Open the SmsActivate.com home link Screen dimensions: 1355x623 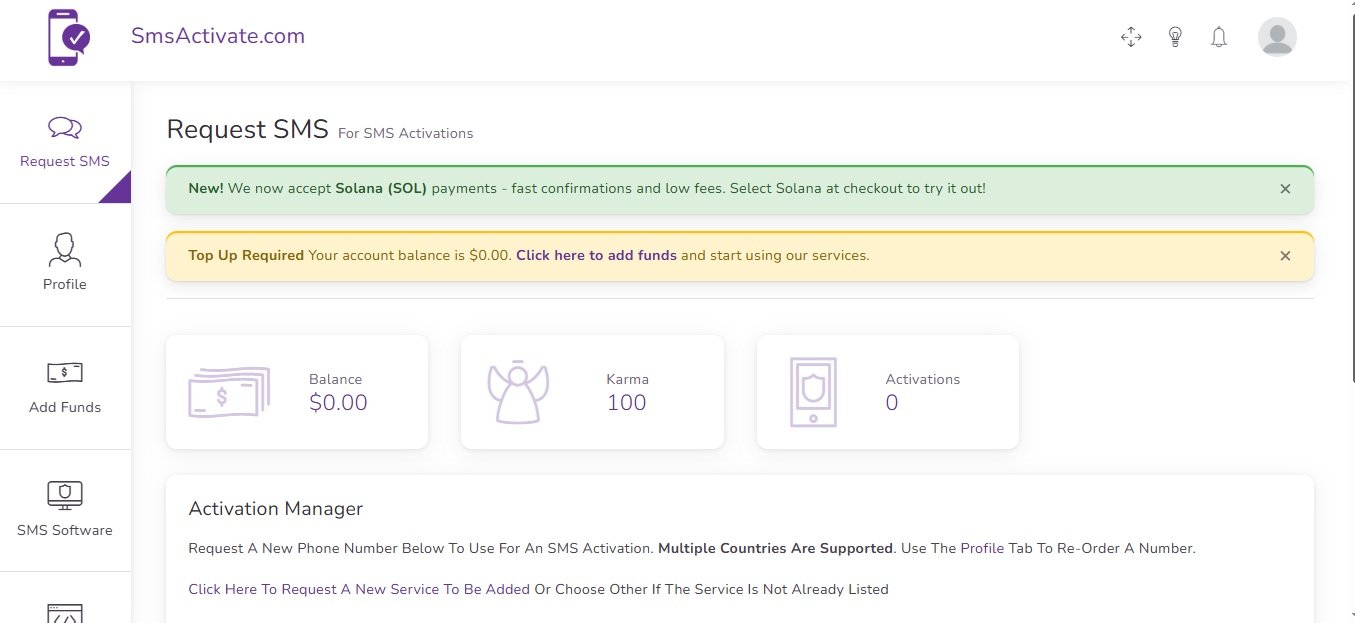[x=218, y=36]
